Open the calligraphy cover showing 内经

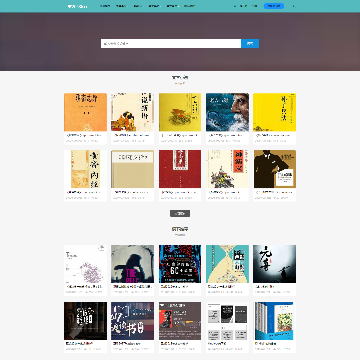pyautogui.click(x=85, y=169)
